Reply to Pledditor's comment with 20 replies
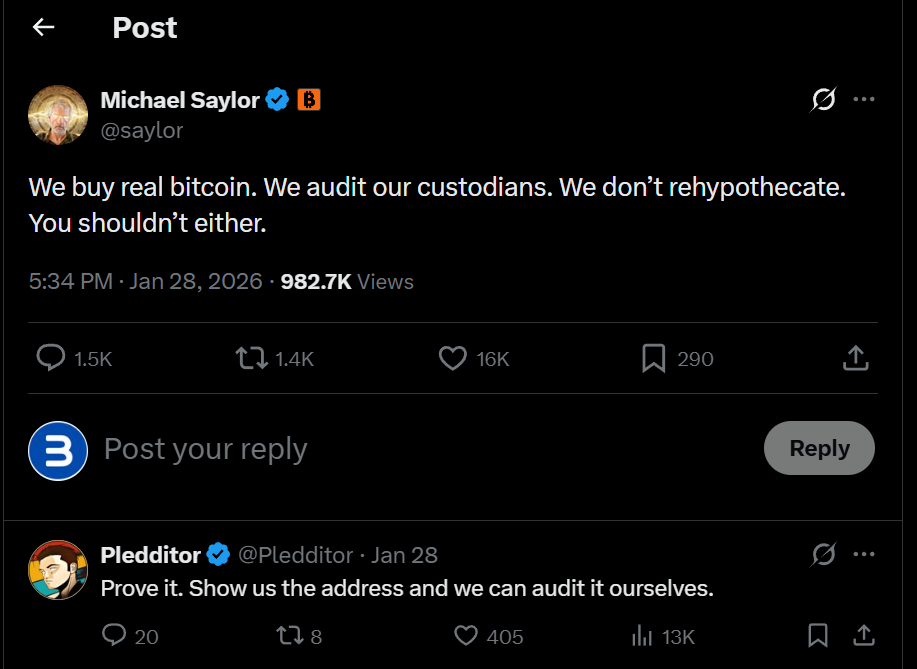This screenshot has width=917, height=669. (115, 635)
